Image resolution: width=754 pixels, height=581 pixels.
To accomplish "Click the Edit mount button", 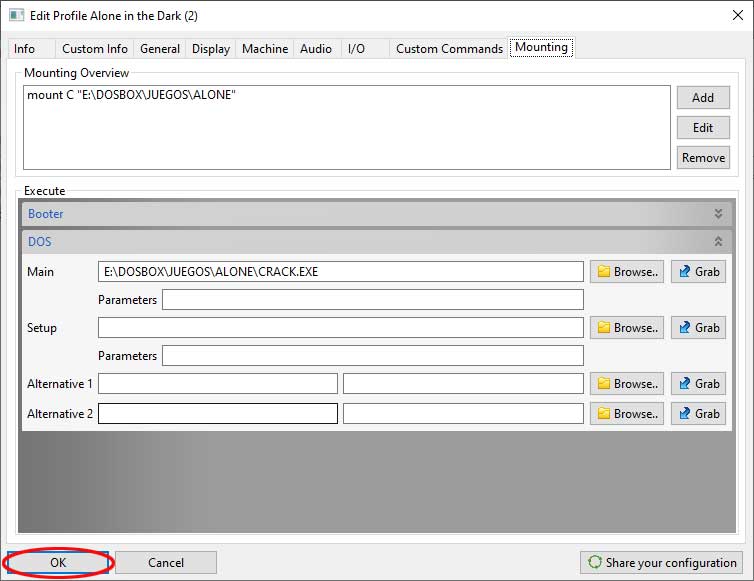I will 703,127.
